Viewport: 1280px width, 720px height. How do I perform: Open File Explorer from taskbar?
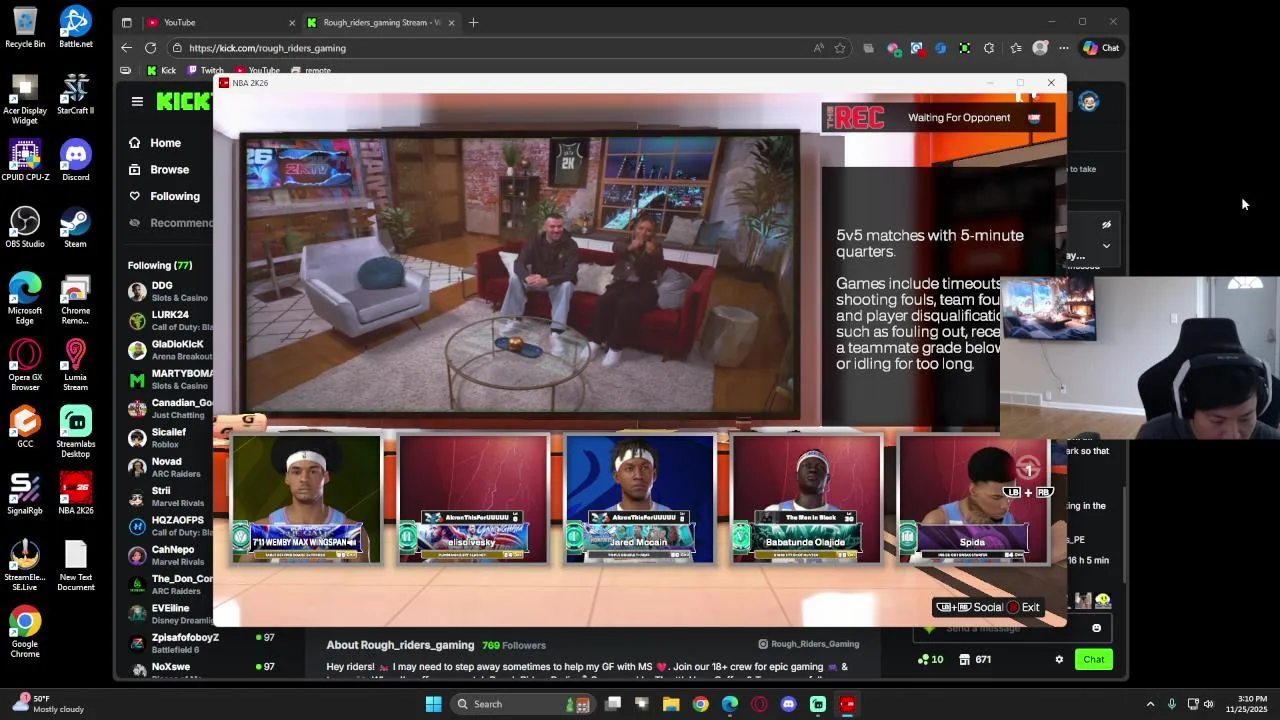click(x=671, y=704)
